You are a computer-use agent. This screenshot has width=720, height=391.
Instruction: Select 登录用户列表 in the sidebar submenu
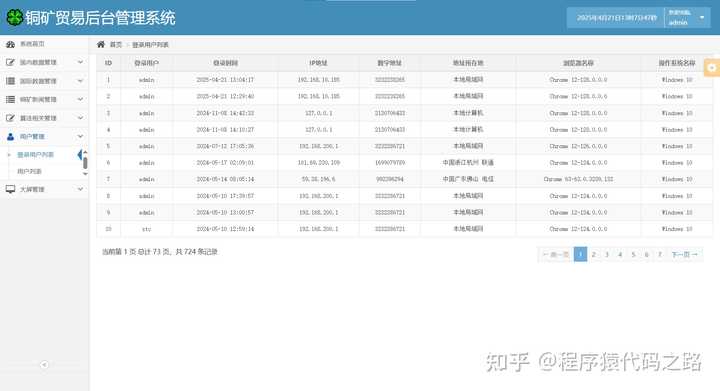tap(35, 155)
